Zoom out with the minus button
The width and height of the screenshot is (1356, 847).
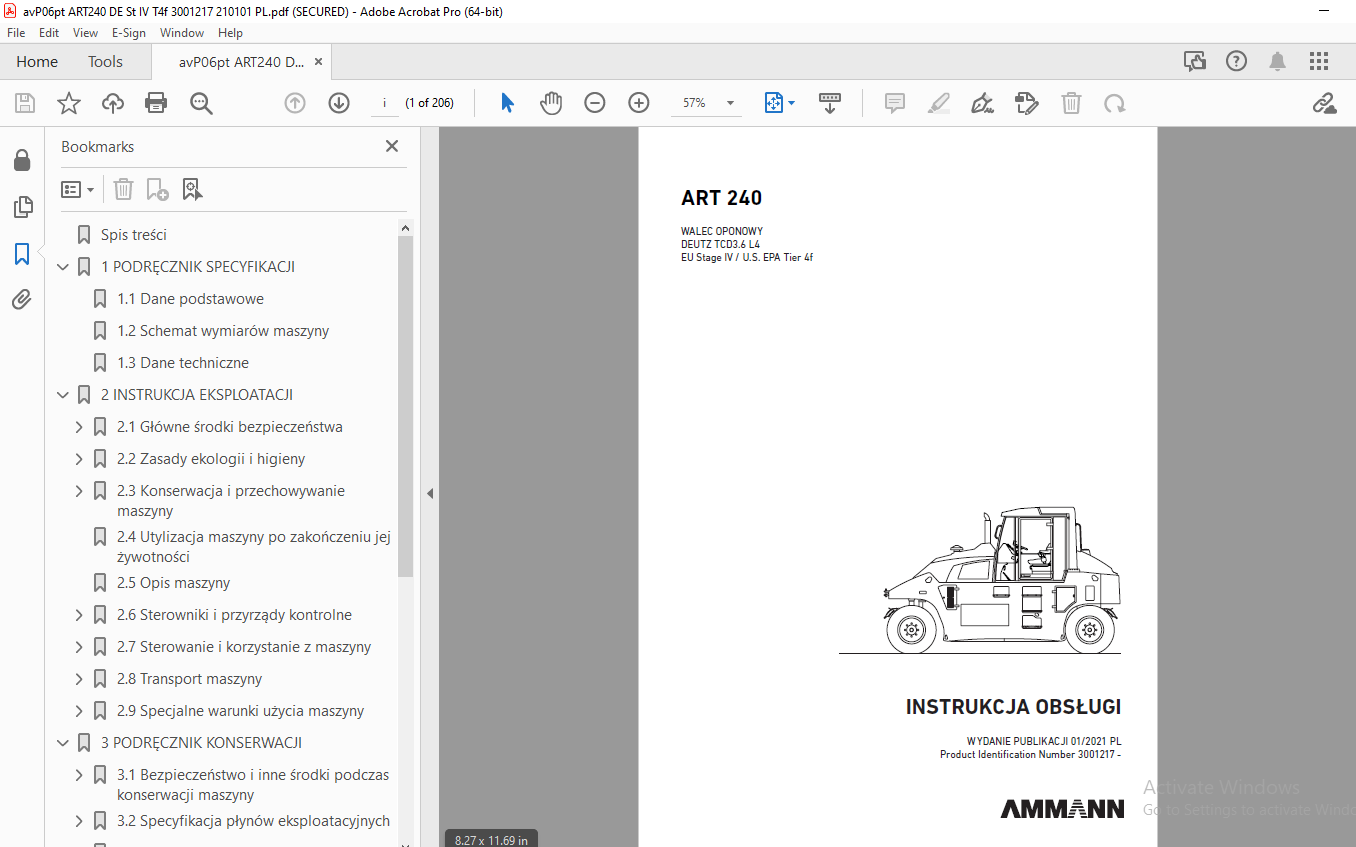pos(595,103)
